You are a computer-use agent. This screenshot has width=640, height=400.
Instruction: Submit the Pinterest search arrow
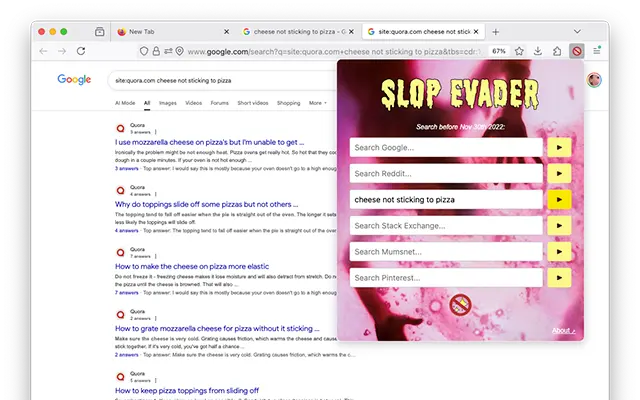click(x=559, y=278)
